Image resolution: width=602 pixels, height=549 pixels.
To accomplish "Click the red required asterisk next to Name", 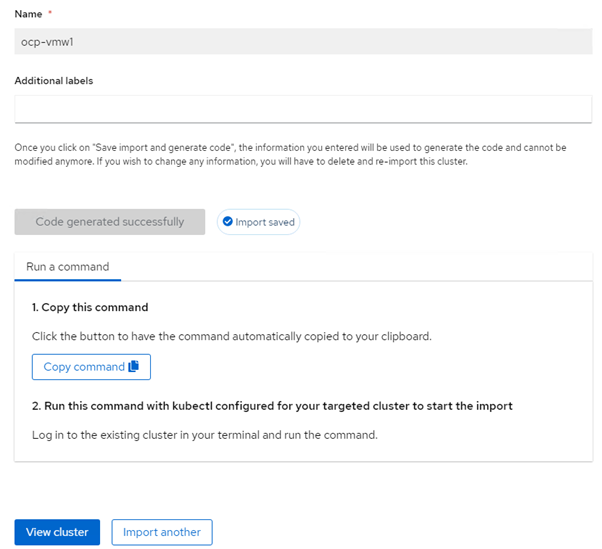I will pyautogui.click(x=50, y=12).
